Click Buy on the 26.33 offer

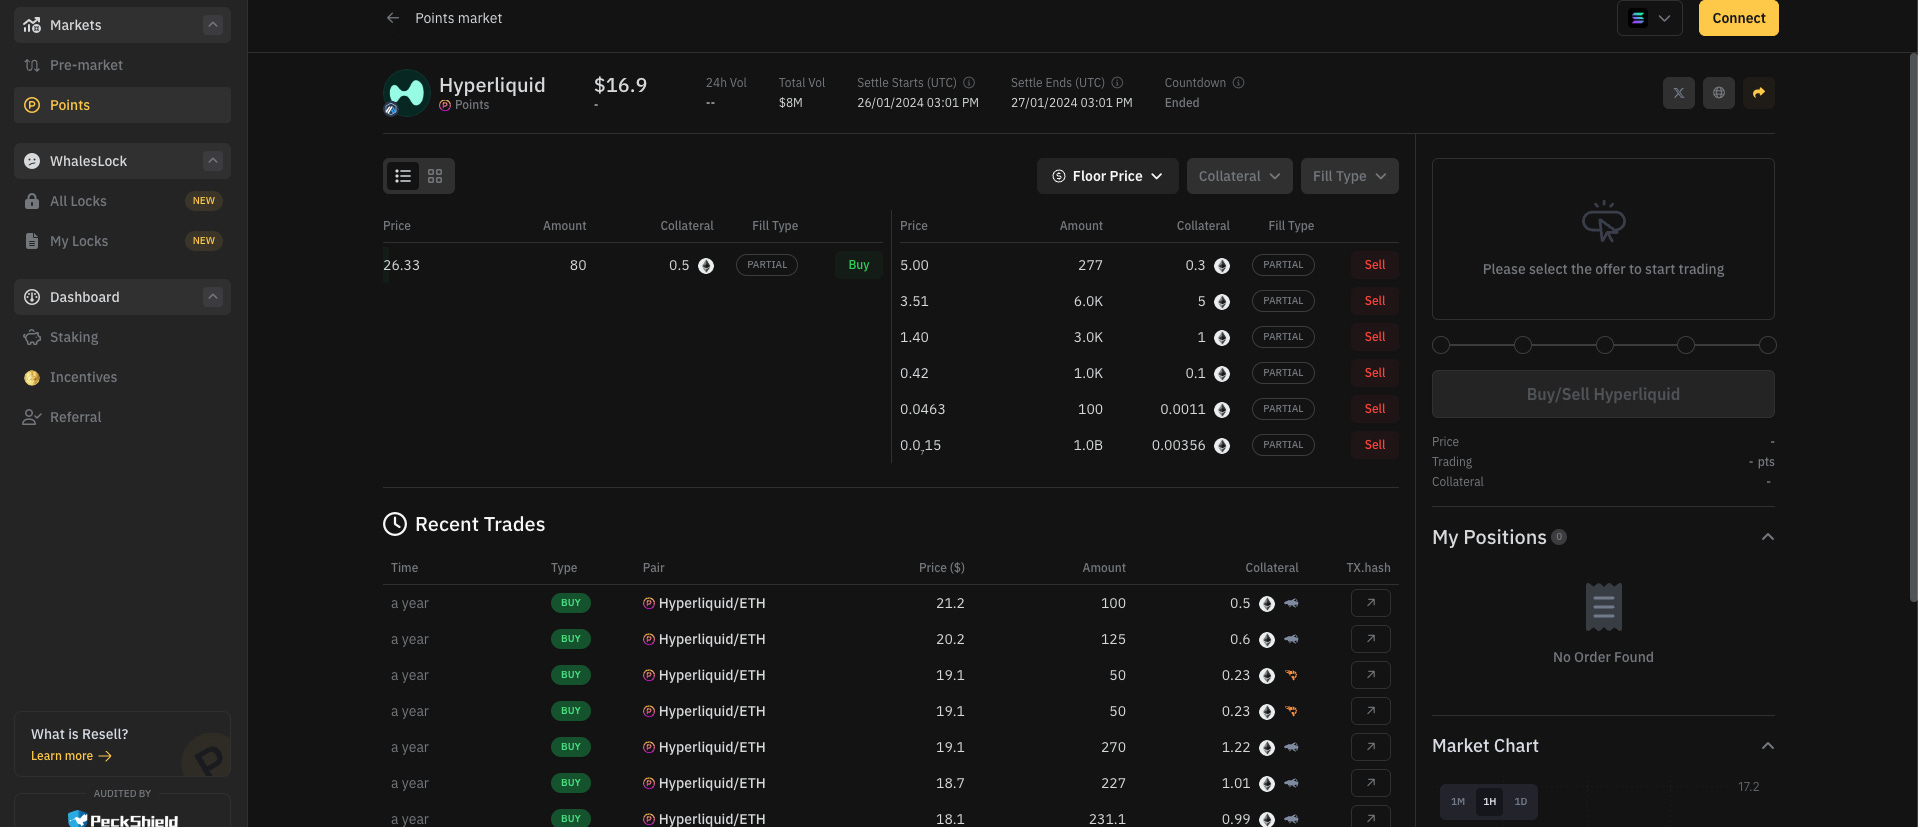859,265
